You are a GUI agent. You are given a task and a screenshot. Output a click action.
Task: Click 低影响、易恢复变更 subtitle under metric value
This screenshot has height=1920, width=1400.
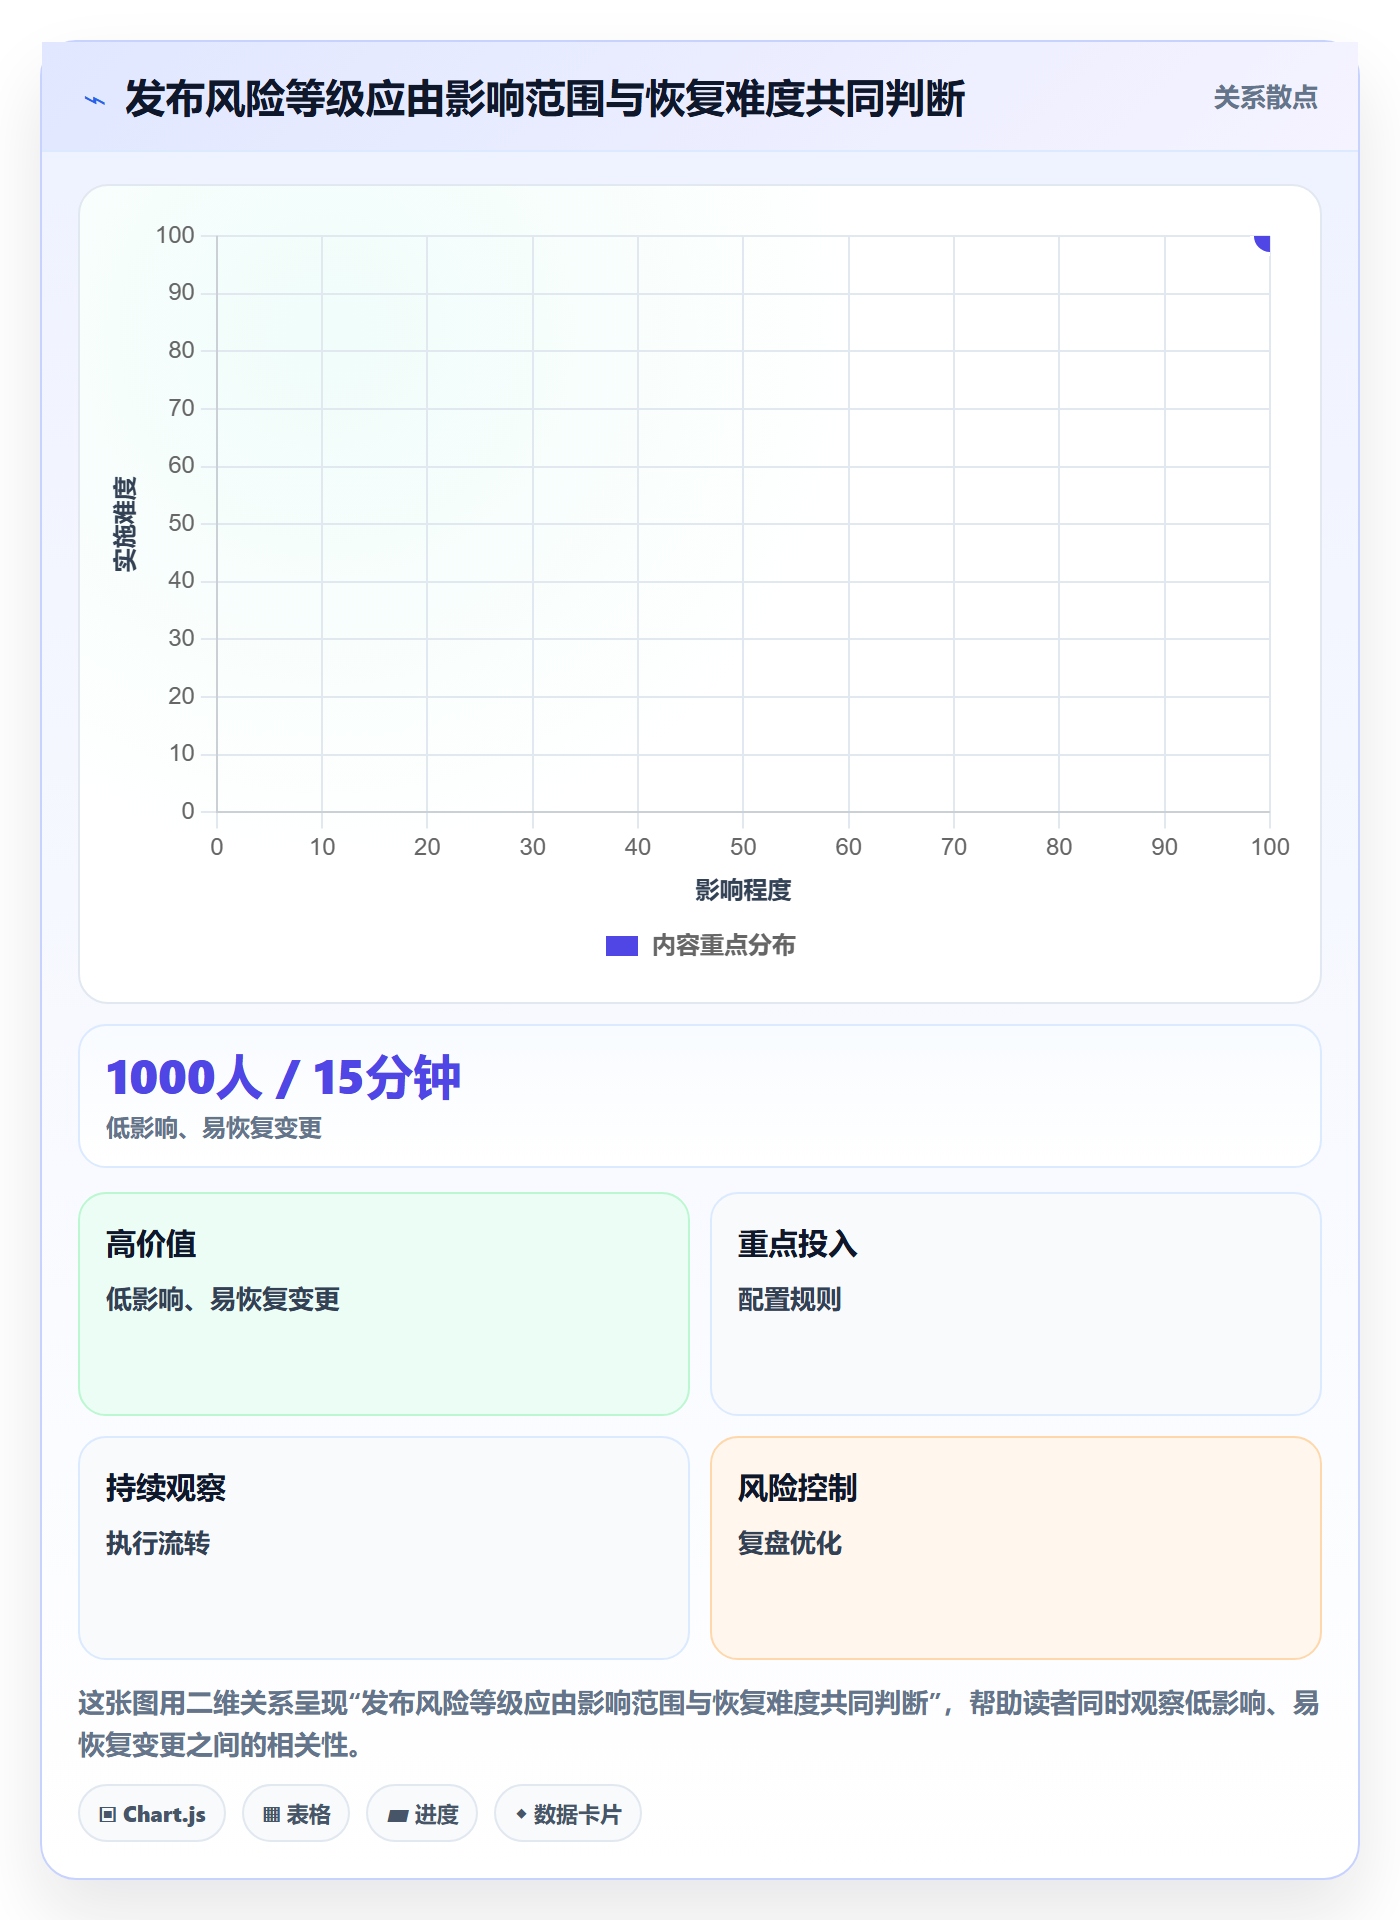tap(214, 1128)
